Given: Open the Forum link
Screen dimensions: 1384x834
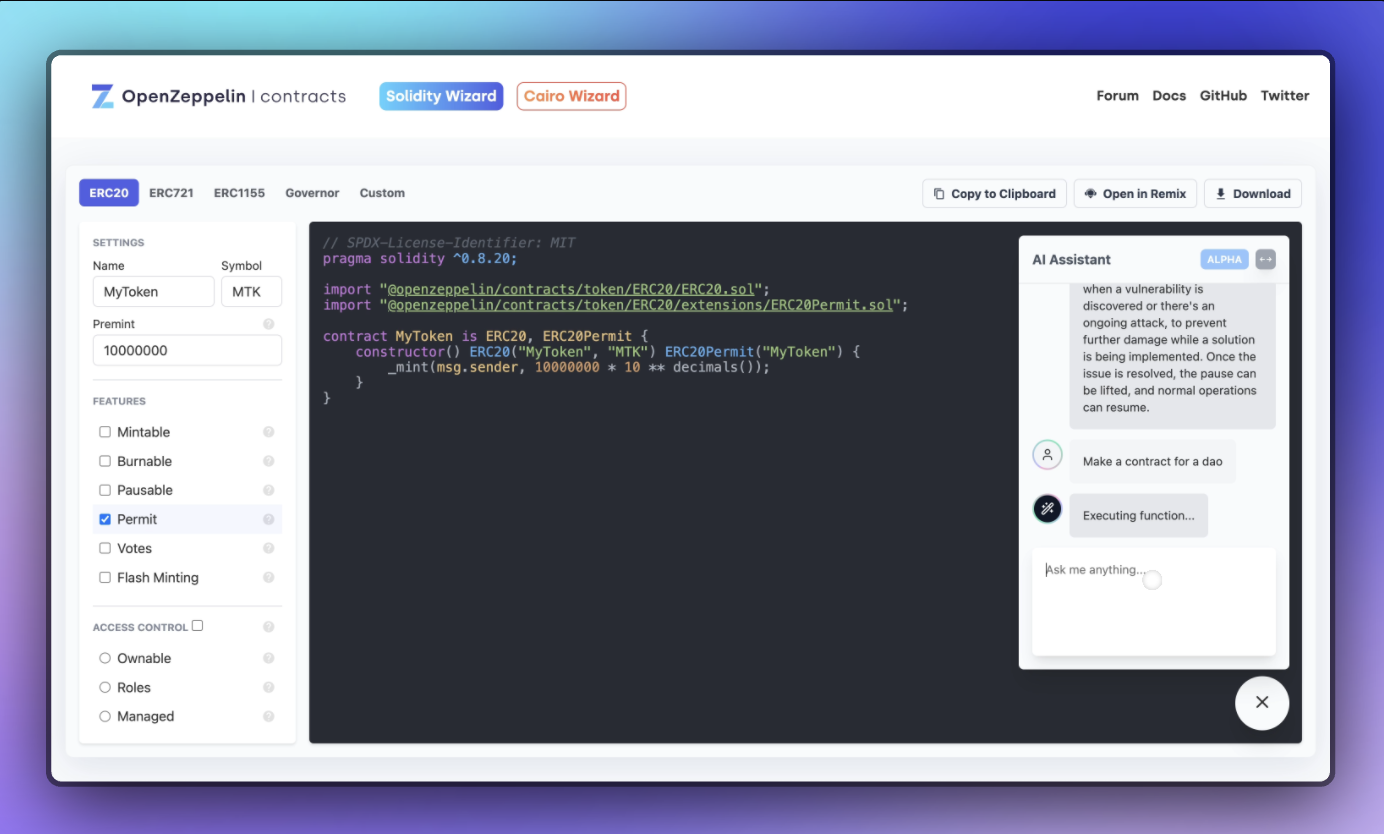Looking at the screenshot, I should (x=1117, y=96).
